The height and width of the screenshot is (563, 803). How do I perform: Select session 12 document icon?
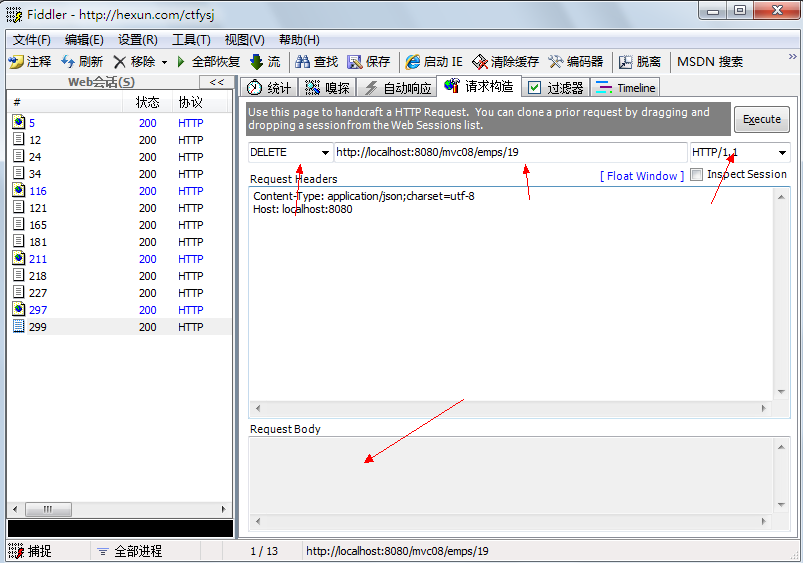pos(19,139)
